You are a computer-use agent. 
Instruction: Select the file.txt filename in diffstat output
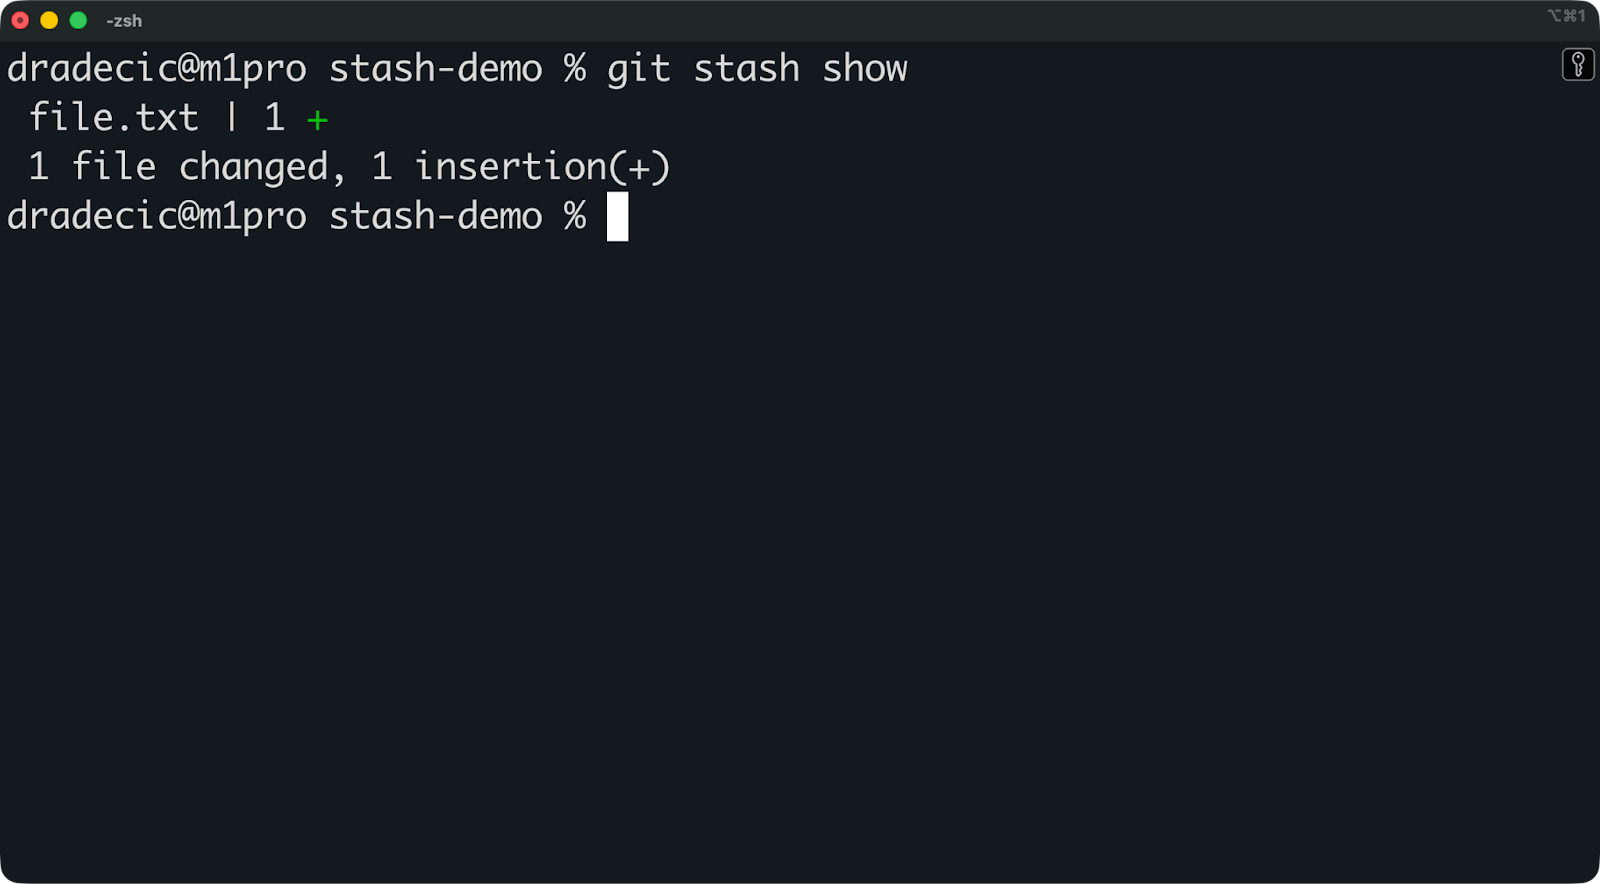[112, 117]
